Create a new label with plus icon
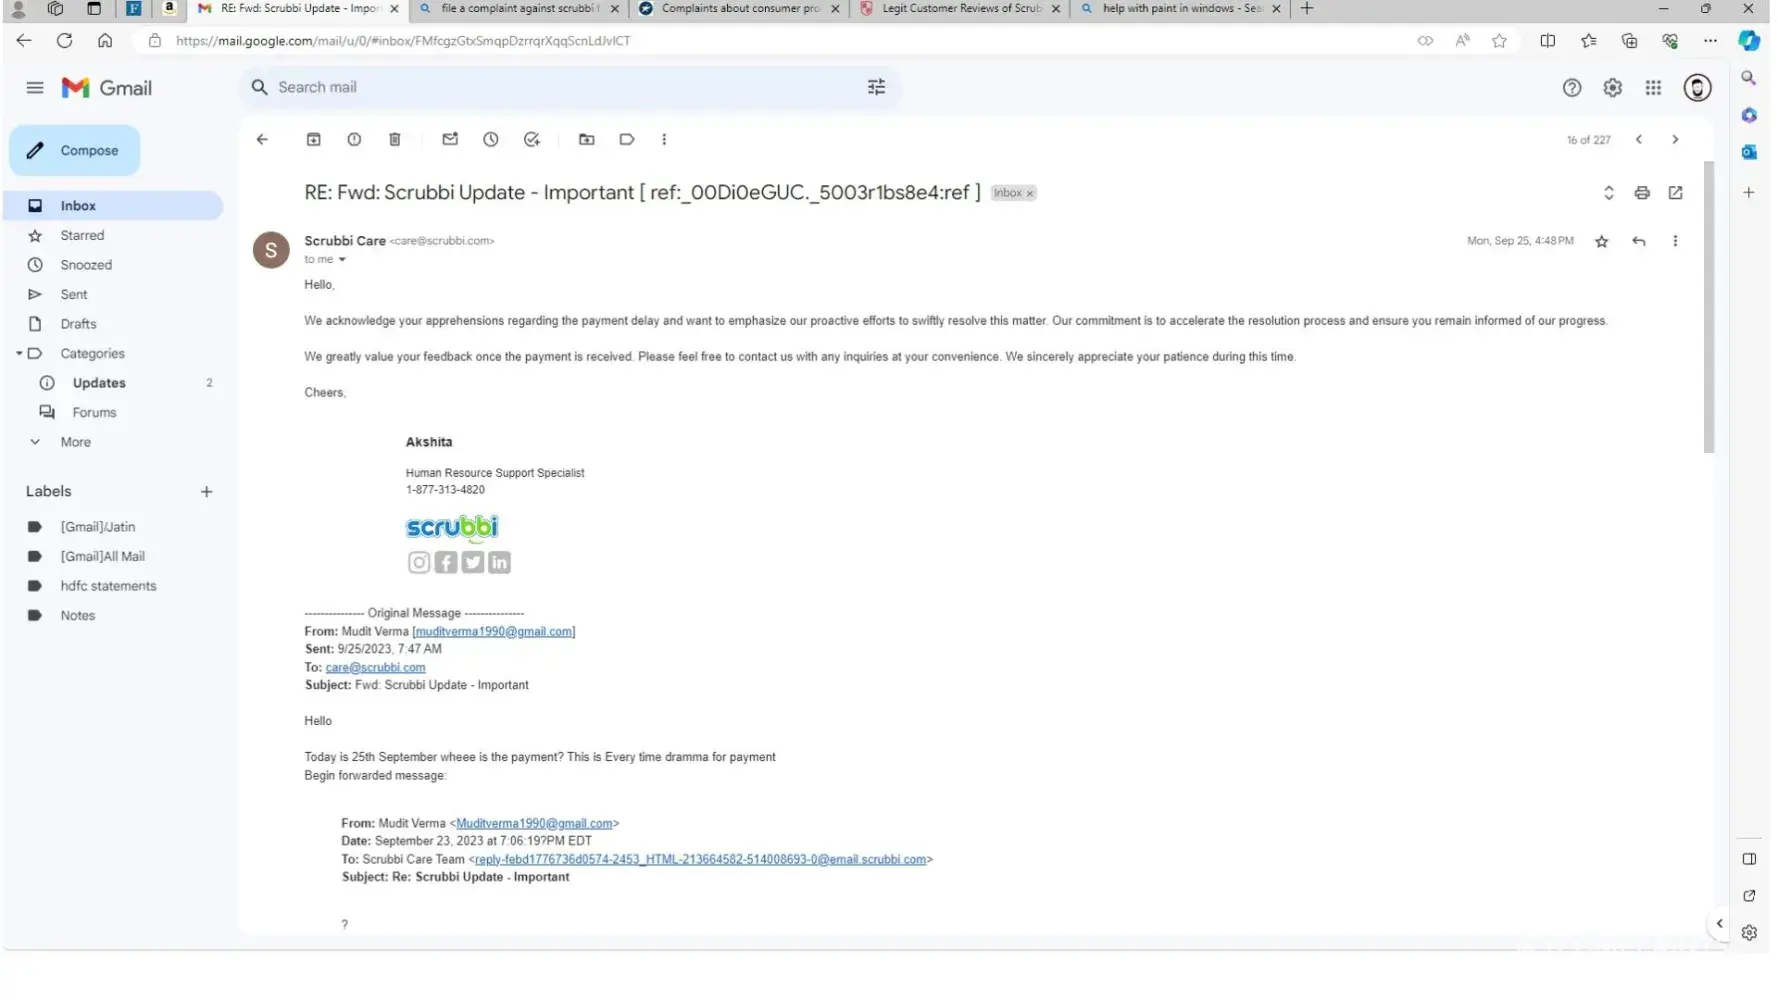This screenshot has width=1778, height=1000. pyautogui.click(x=207, y=492)
